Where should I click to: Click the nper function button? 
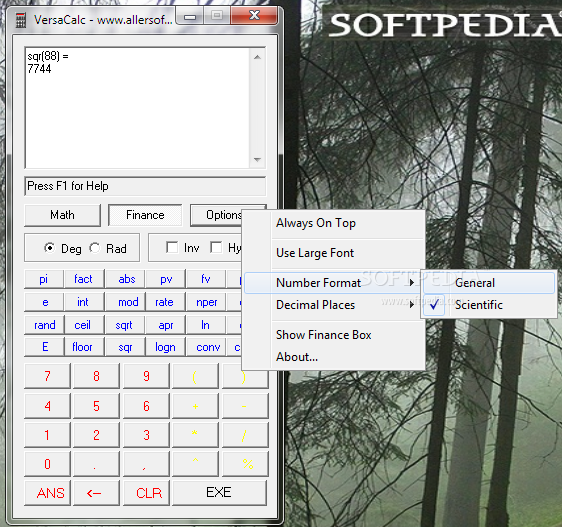pyautogui.click(x=207, y=302)
